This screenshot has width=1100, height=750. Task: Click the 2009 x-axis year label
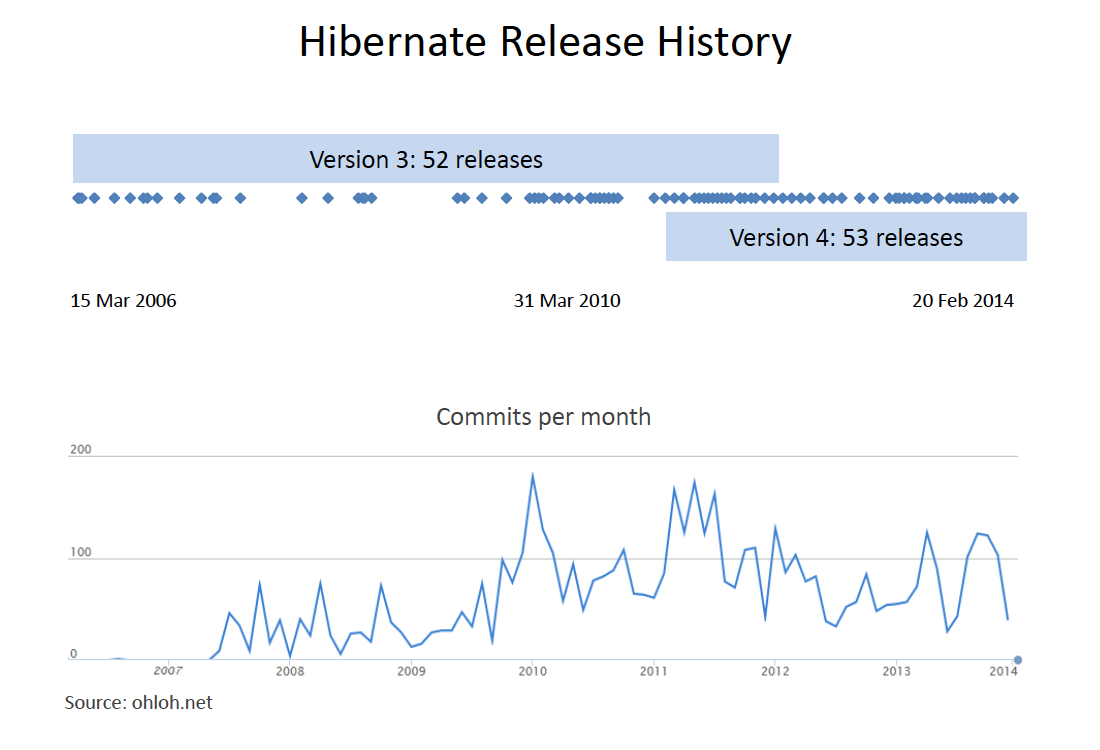coord(411,671)
